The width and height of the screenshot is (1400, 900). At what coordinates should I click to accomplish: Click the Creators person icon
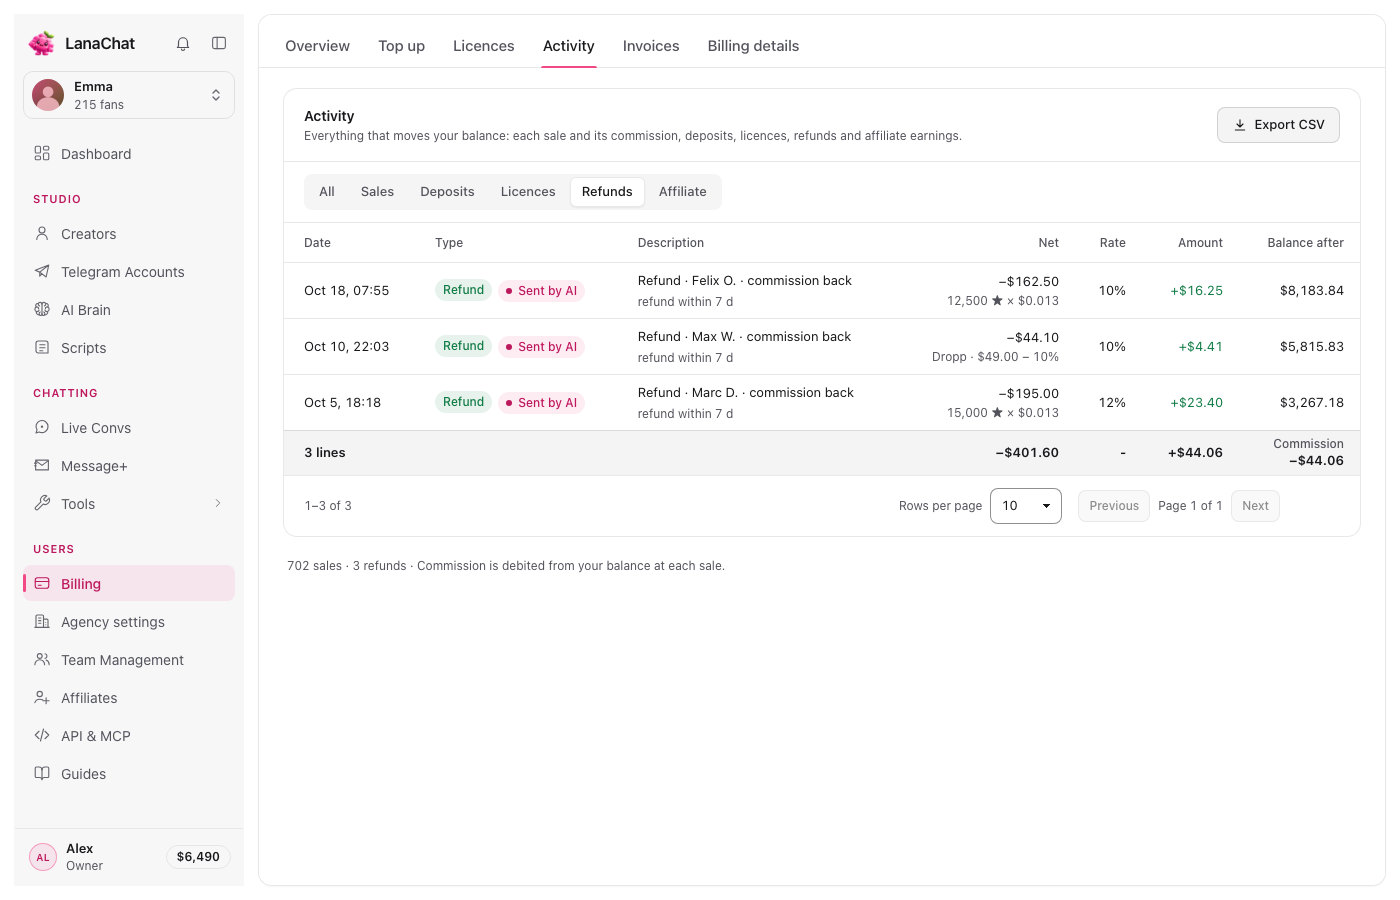(42, 233)
